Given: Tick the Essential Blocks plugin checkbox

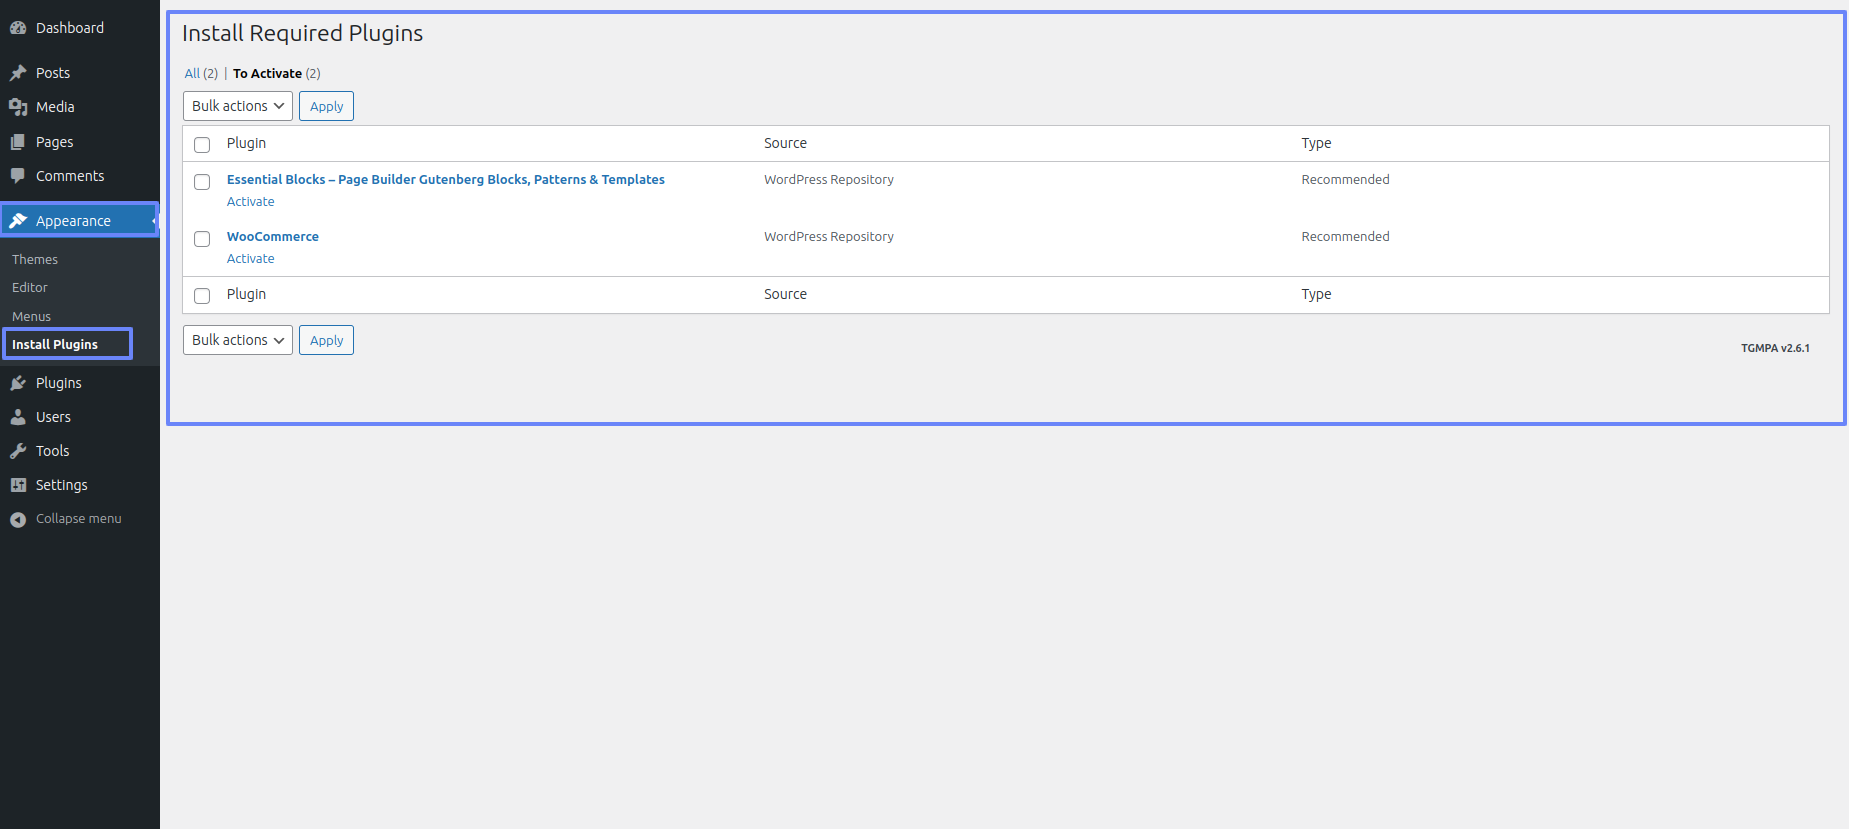Looking at the screenshot, I should [202, 182].
